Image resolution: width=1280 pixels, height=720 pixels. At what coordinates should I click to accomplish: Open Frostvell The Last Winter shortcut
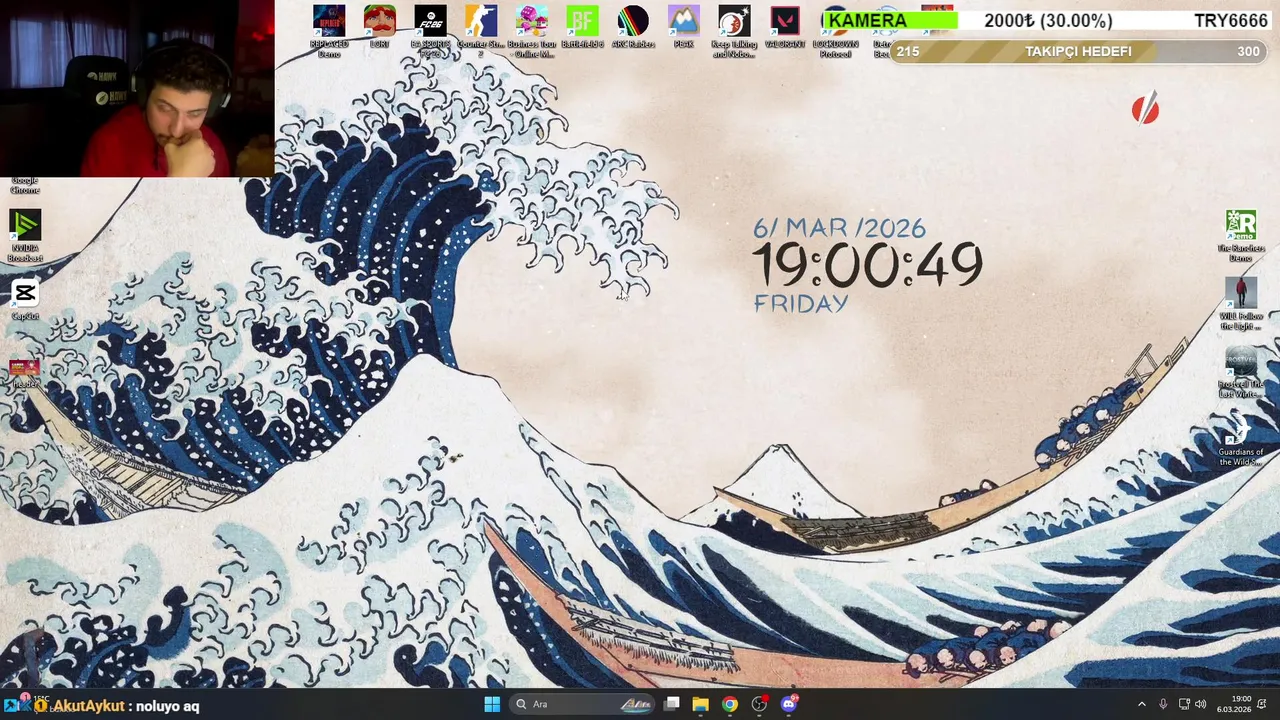[1241, 372]
